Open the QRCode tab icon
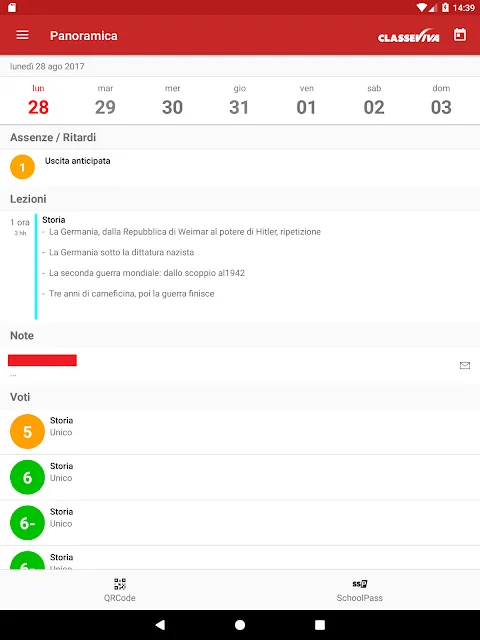The width and height of the screenshot is (480, 640). tap(120, 584)
